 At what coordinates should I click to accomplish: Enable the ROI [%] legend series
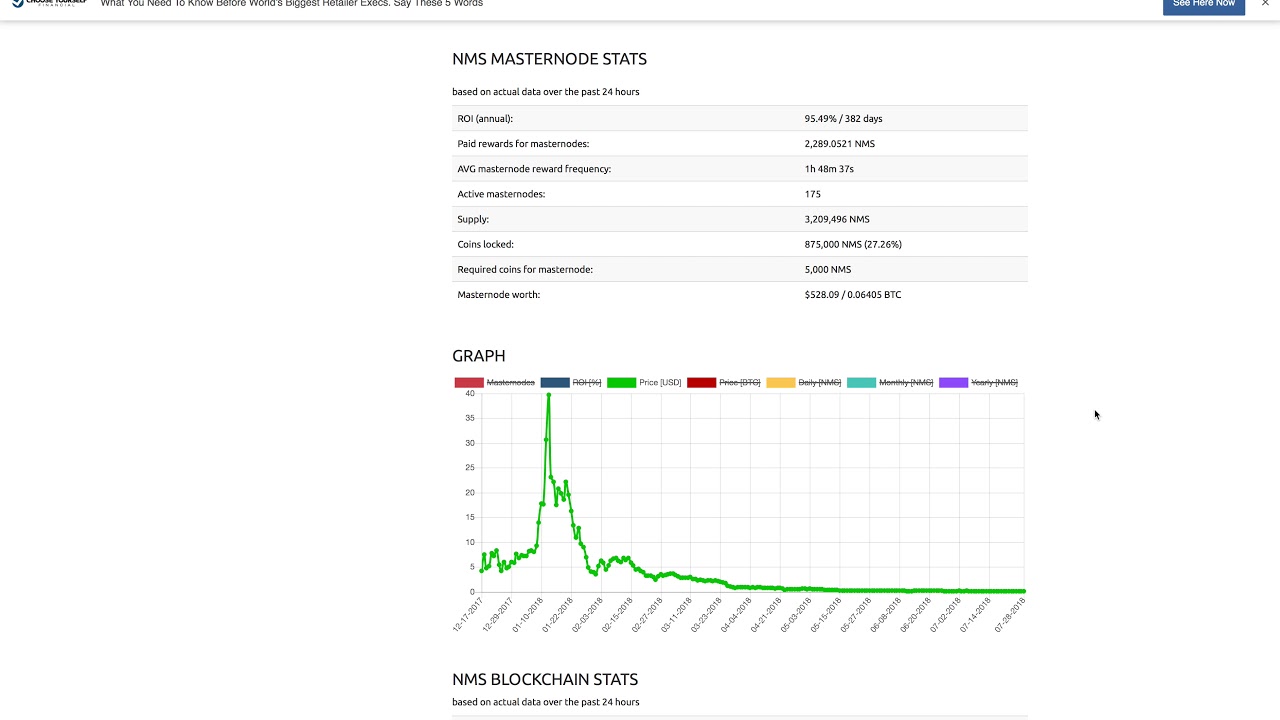pos(571,382)
